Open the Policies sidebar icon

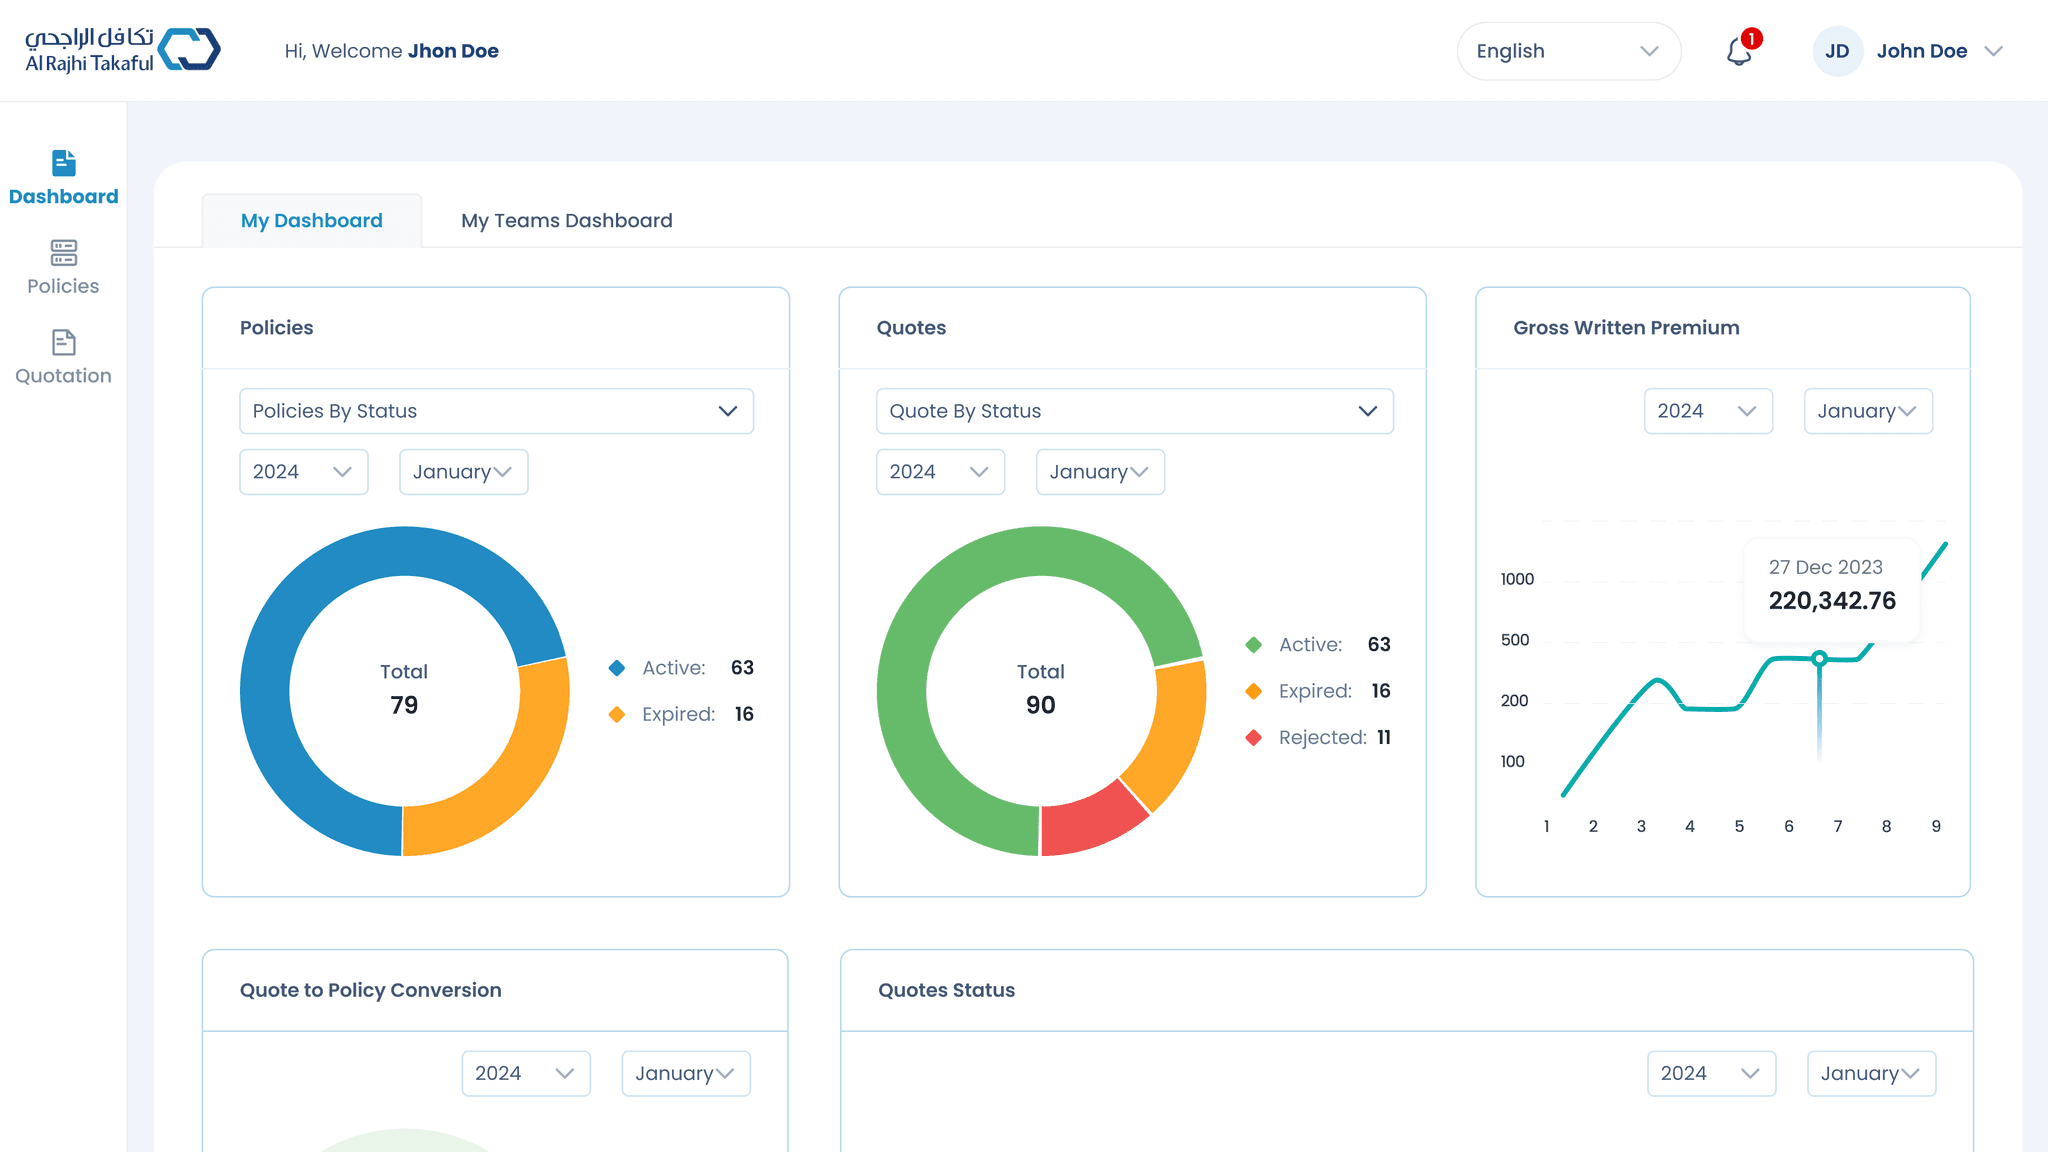click(x=63, y=252)
